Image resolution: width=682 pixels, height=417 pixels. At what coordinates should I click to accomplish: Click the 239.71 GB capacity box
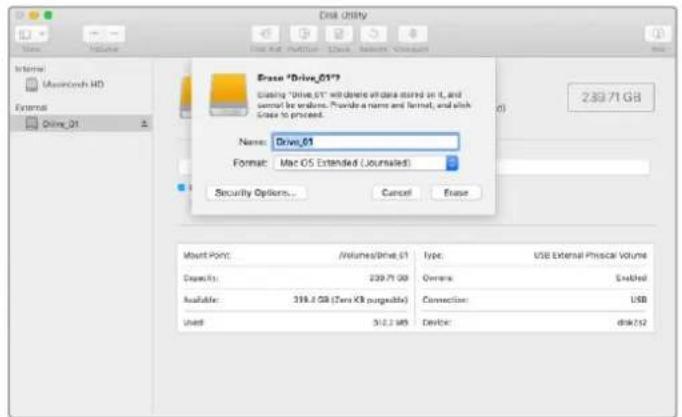pos(611,97)
